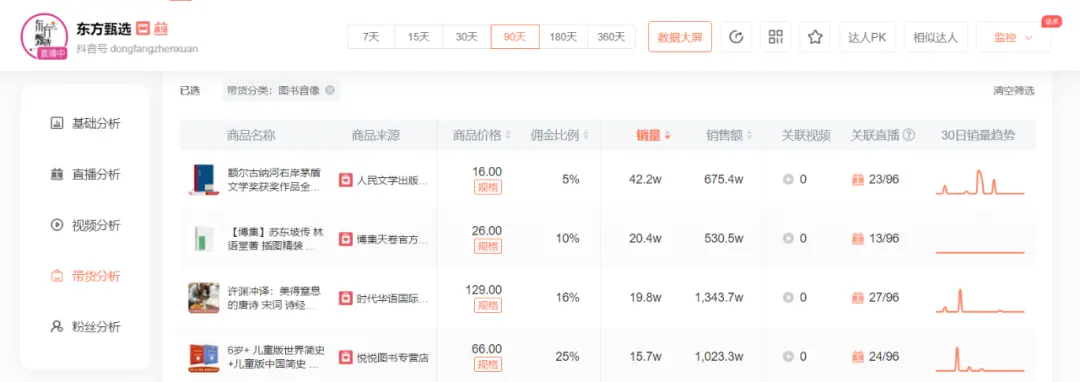Click 清空筛选 to clear filters
Image resolution: width=1080 pixels, height=382 pixels.
[1013, 90]
